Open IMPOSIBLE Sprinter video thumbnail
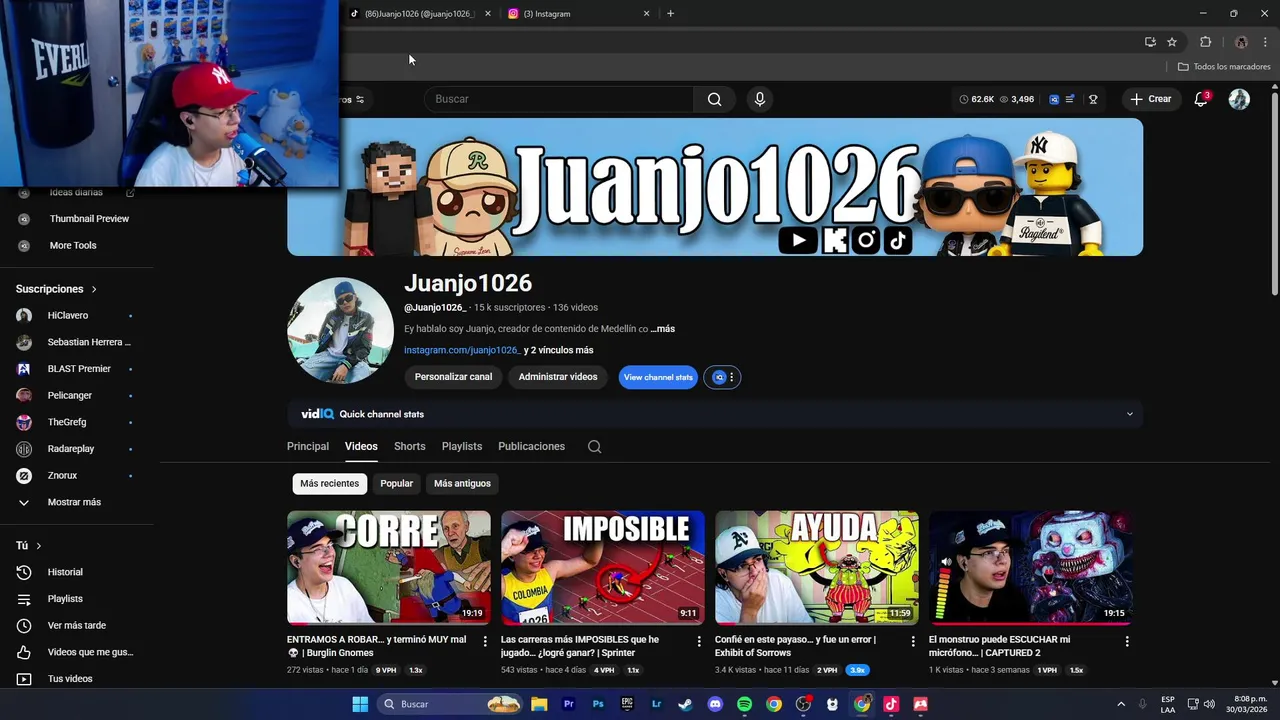Image resolution: width=1280 pixels, height=720 pixels. click(x=603, y=568)
